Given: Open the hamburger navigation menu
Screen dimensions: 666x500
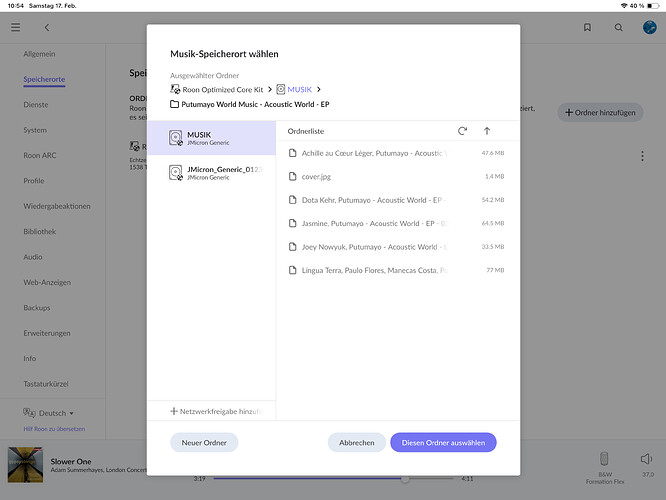Looking at the screenshot, I should [x=16, y=28].
